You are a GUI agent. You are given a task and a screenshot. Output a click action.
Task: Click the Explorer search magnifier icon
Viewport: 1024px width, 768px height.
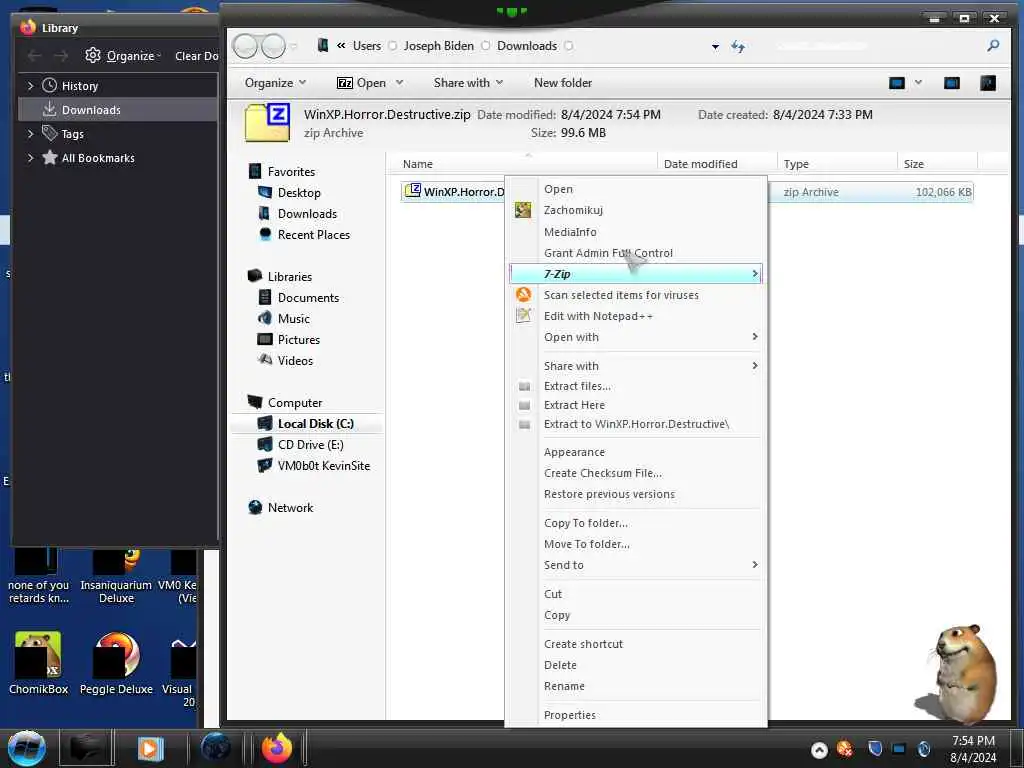pyautogui.click(x=993, y=46)
